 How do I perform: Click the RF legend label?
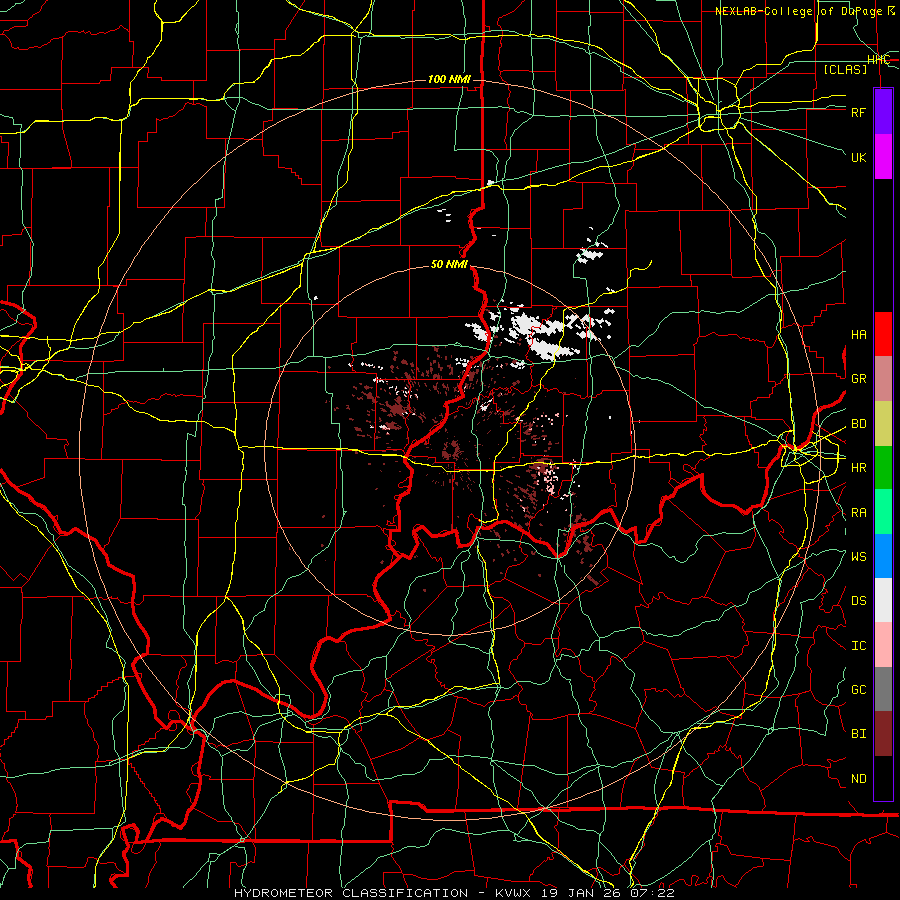point(859,112)
